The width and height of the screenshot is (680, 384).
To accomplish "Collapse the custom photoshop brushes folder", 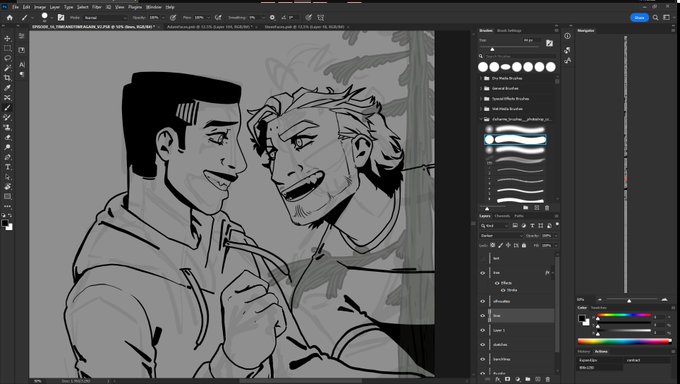I will pyautogui.click(x=481, y=119).
